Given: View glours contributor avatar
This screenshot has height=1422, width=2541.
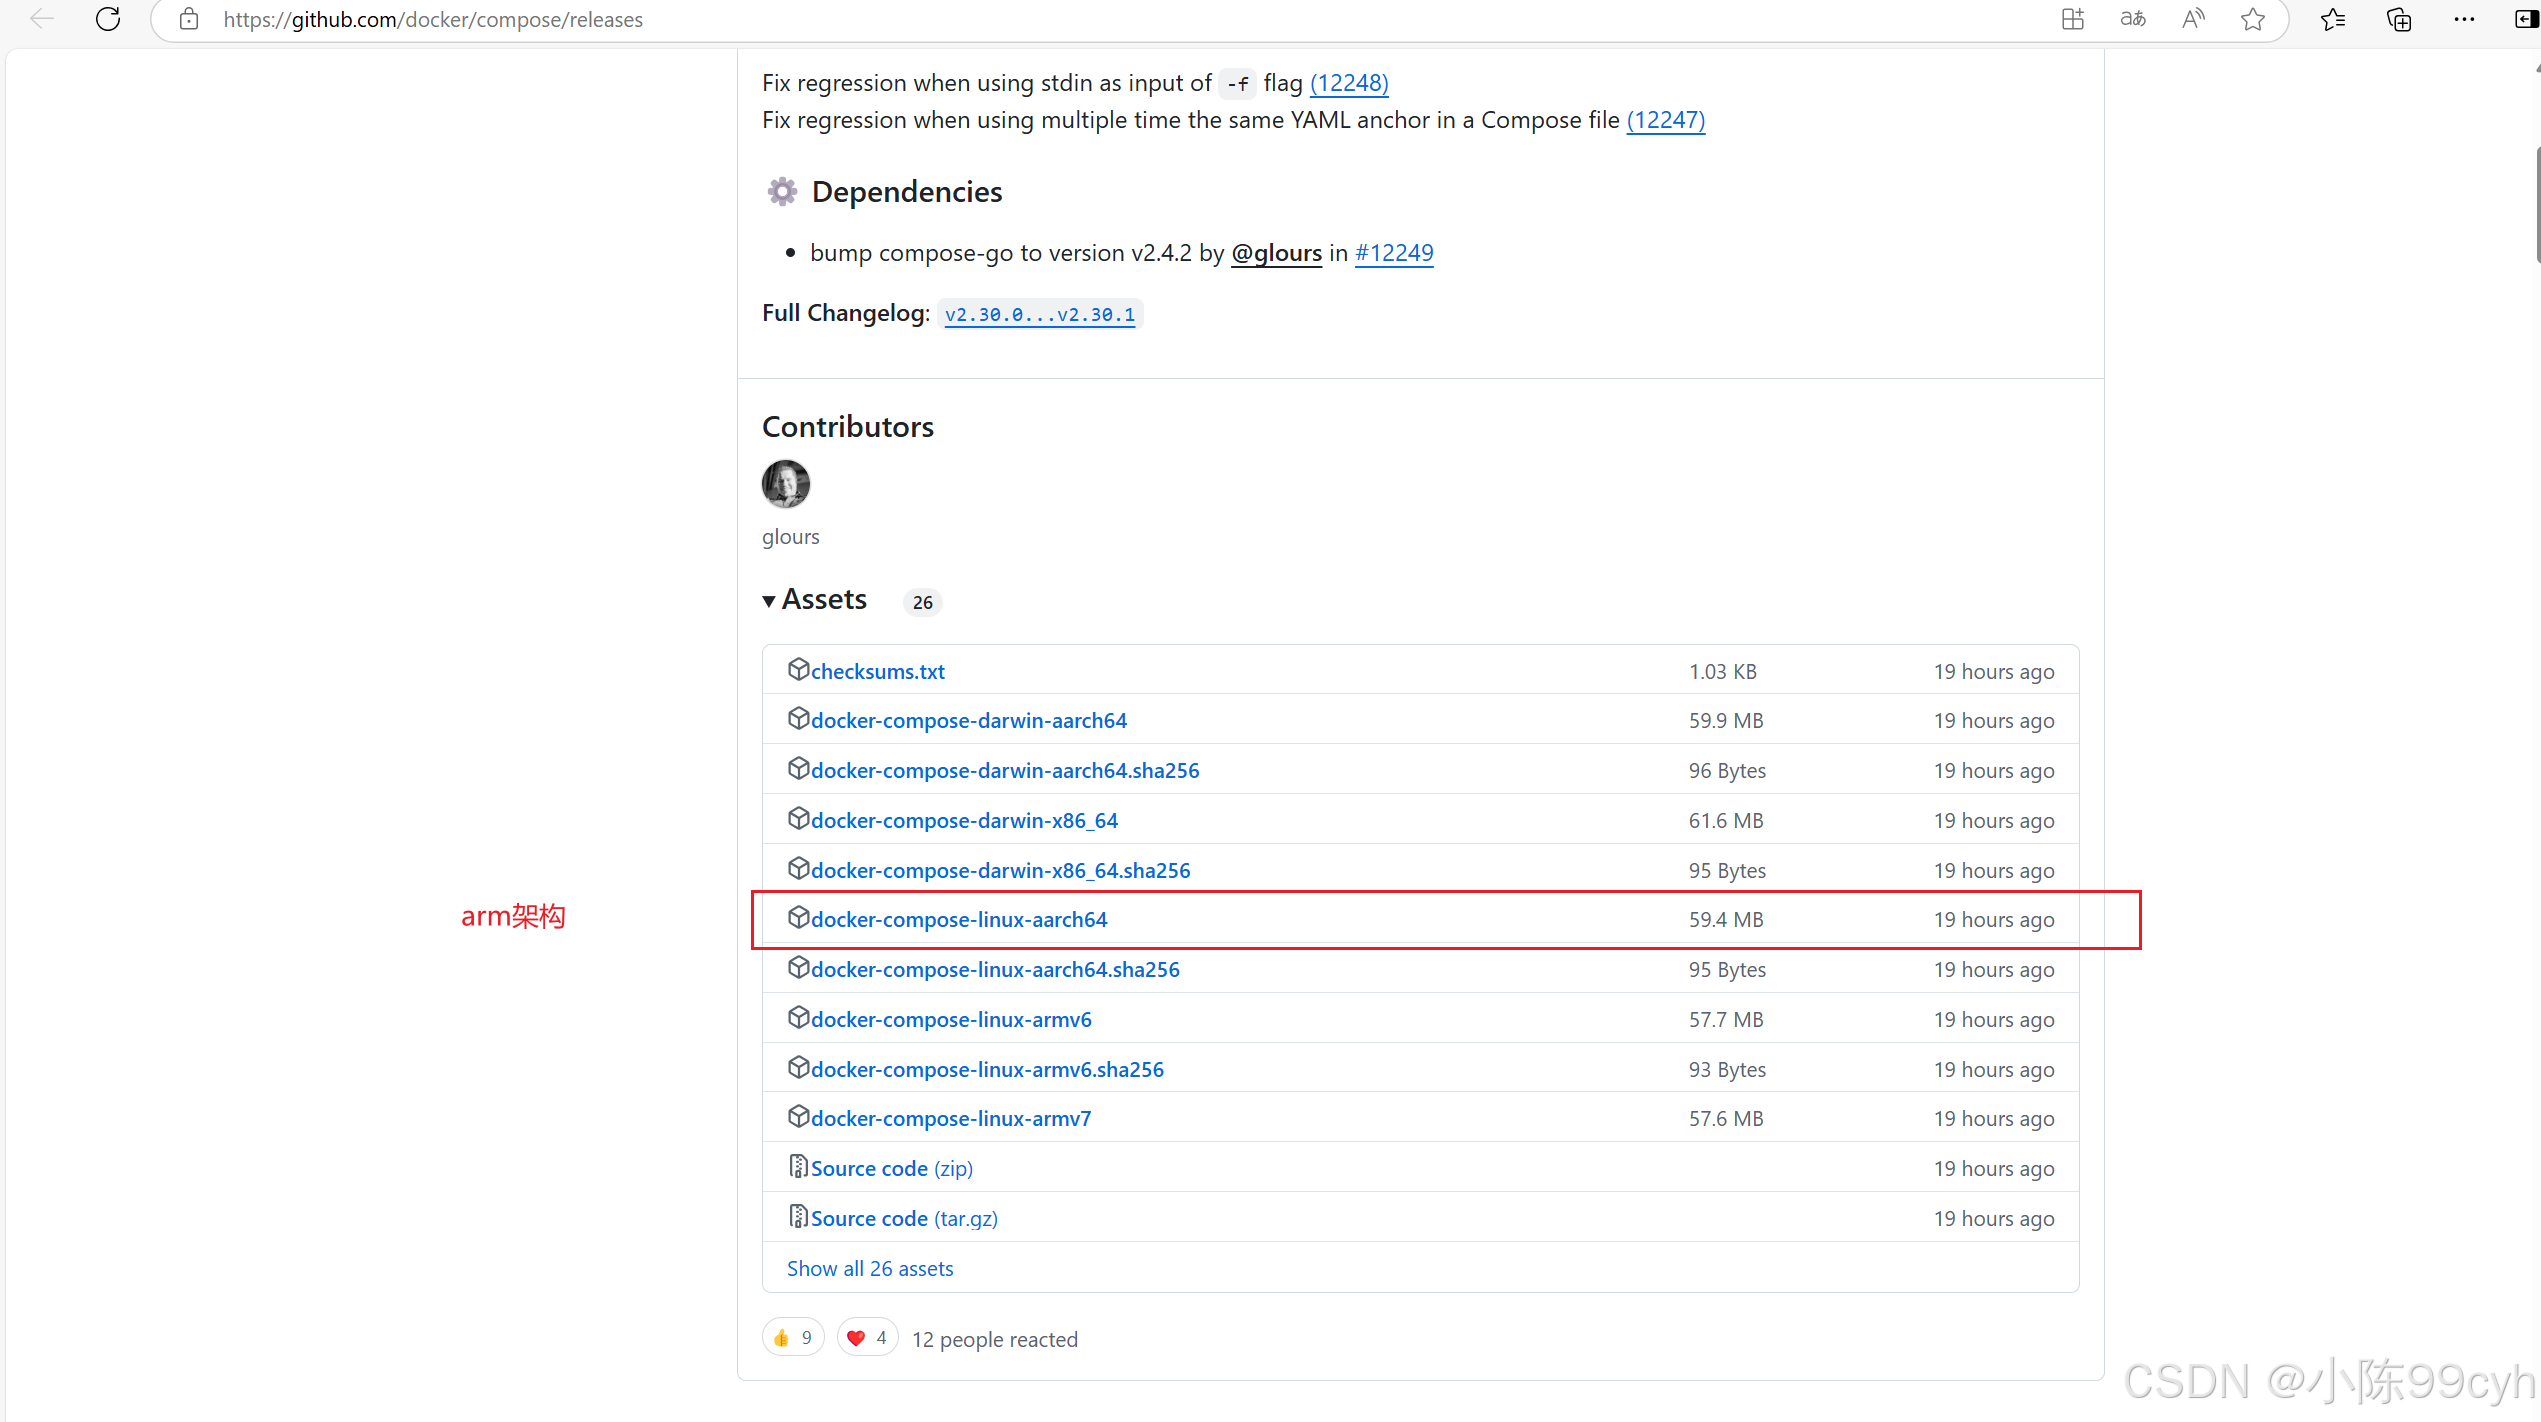Looking at the screenshot, I should pyautogui.click(x=785, y=484).
